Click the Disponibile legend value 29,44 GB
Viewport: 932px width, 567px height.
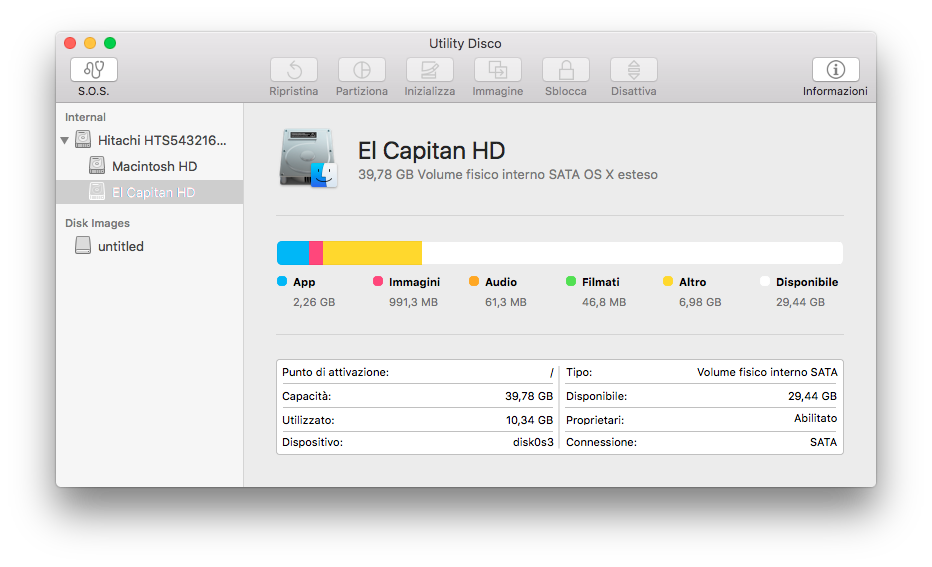point(800,302)
